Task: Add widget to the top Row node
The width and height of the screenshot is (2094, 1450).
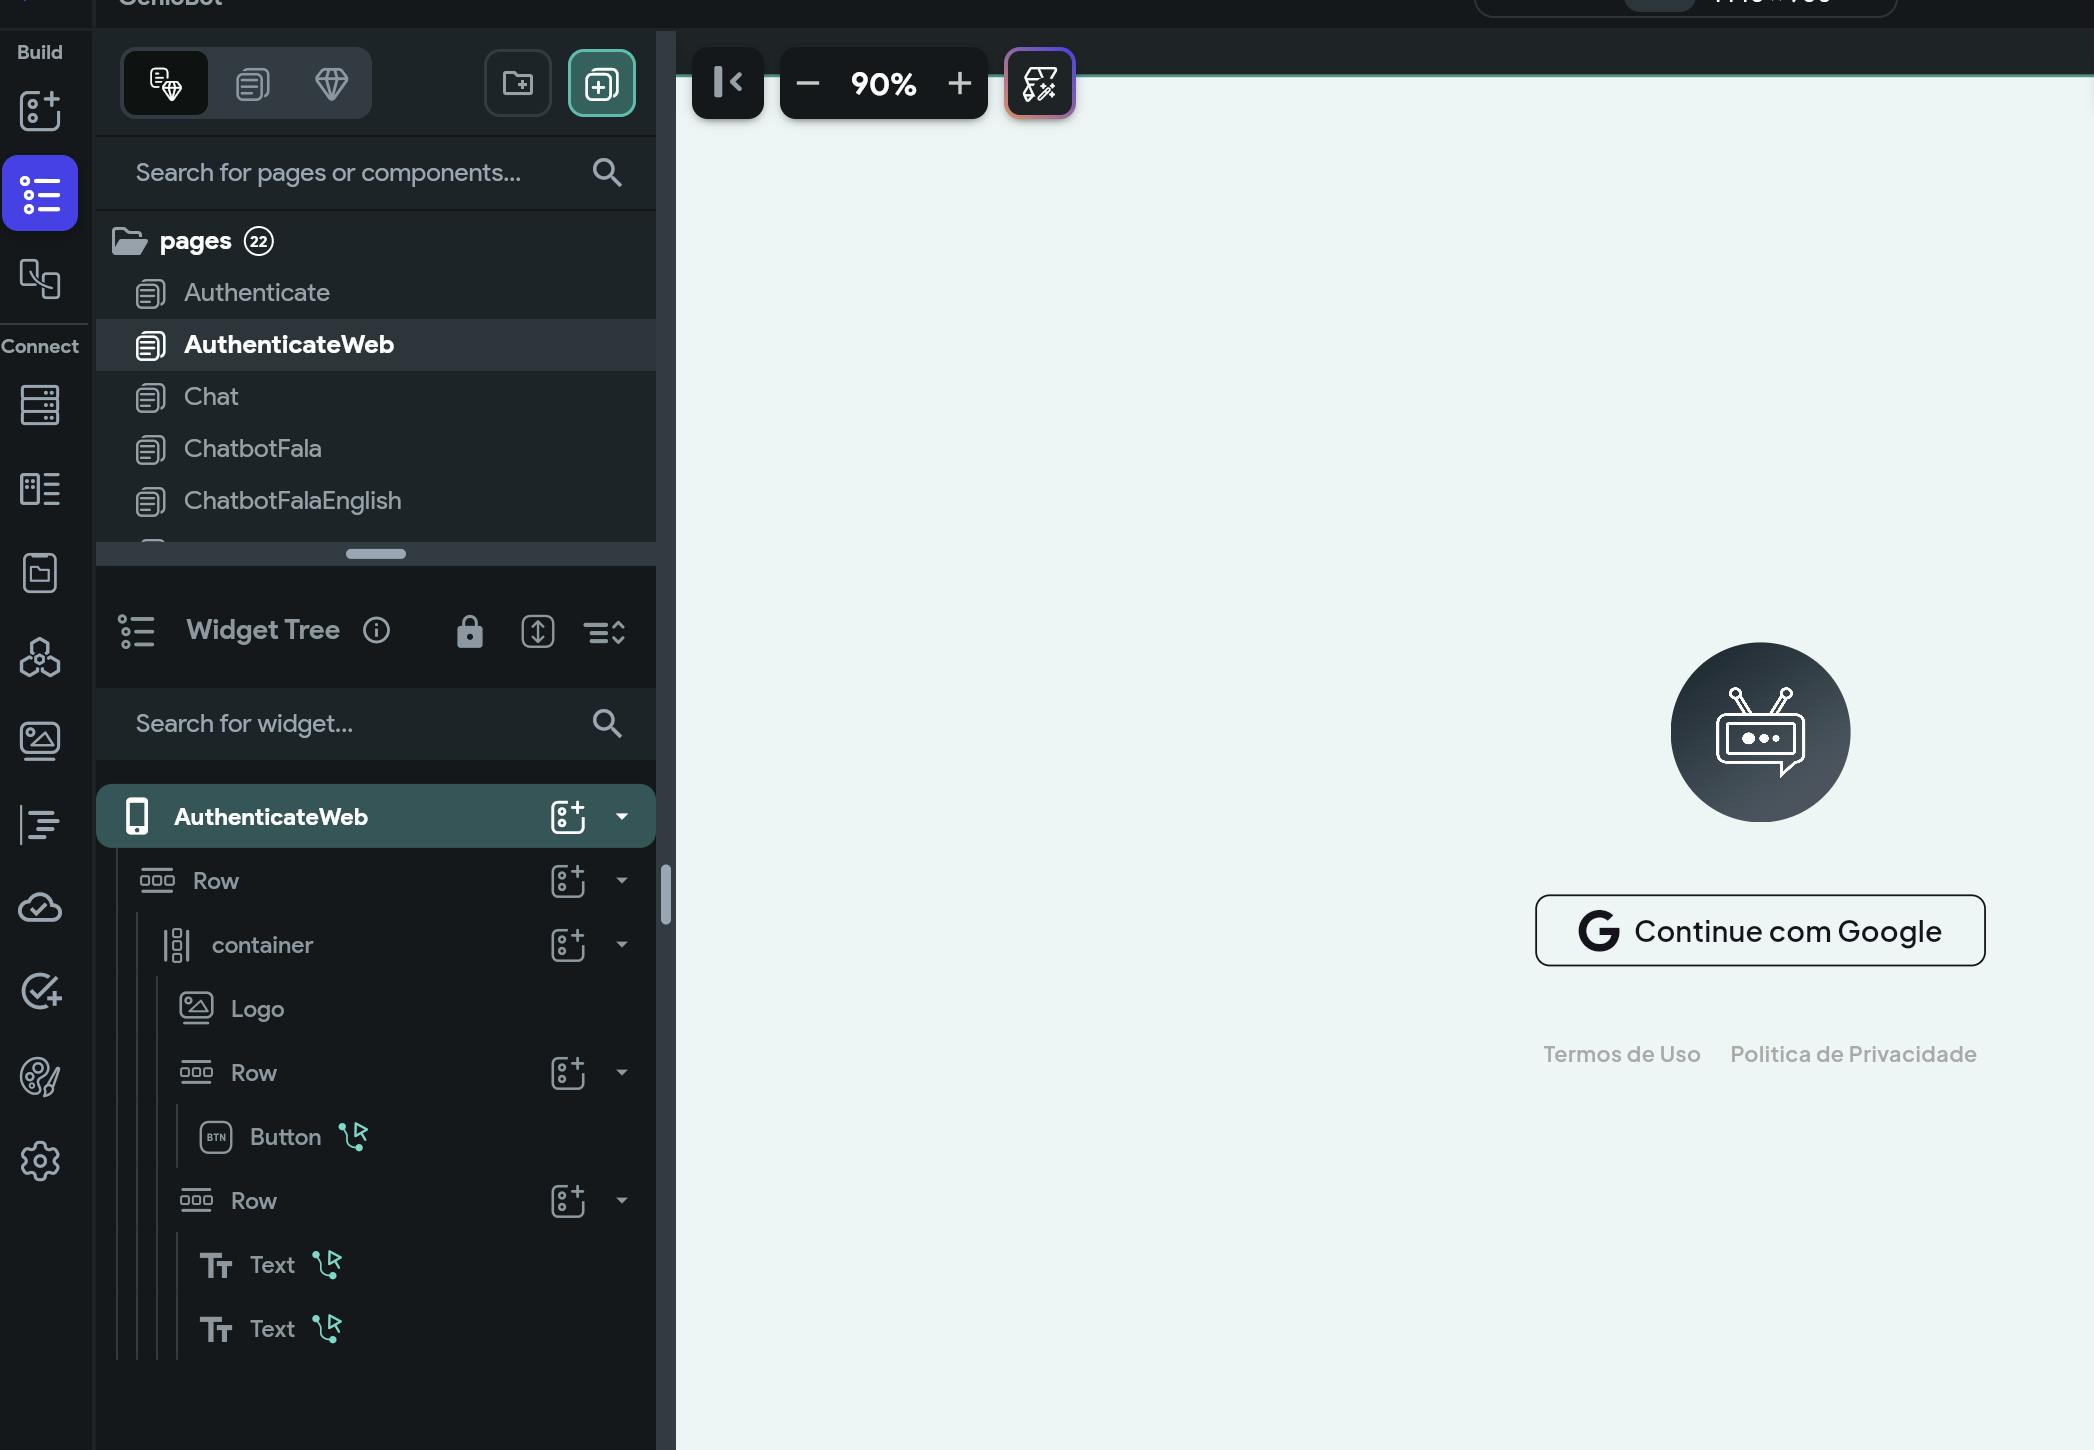Action: pos(568,881)
